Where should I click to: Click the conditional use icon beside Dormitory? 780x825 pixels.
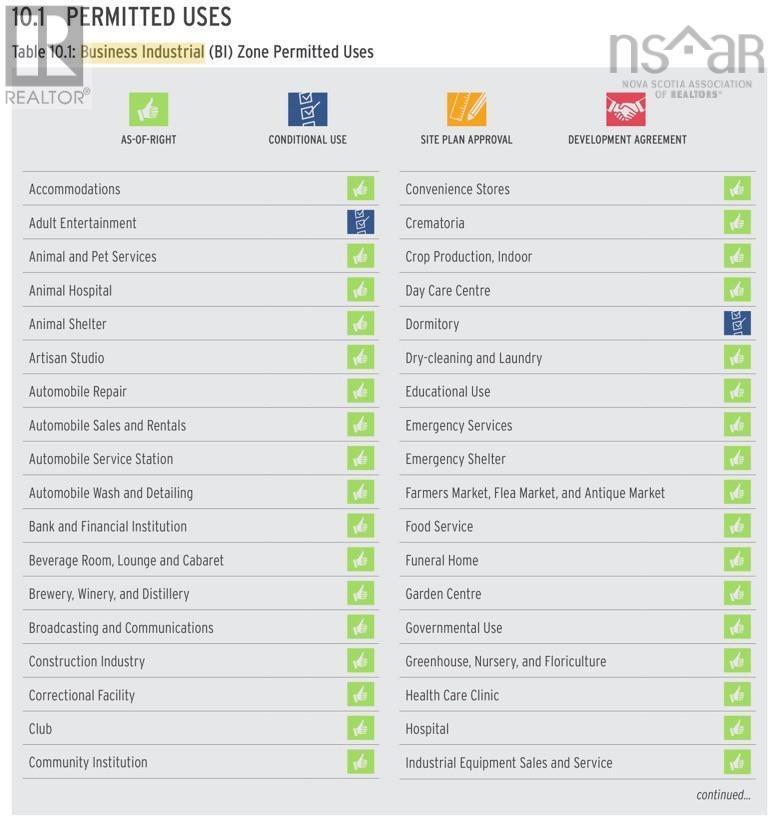737,323
